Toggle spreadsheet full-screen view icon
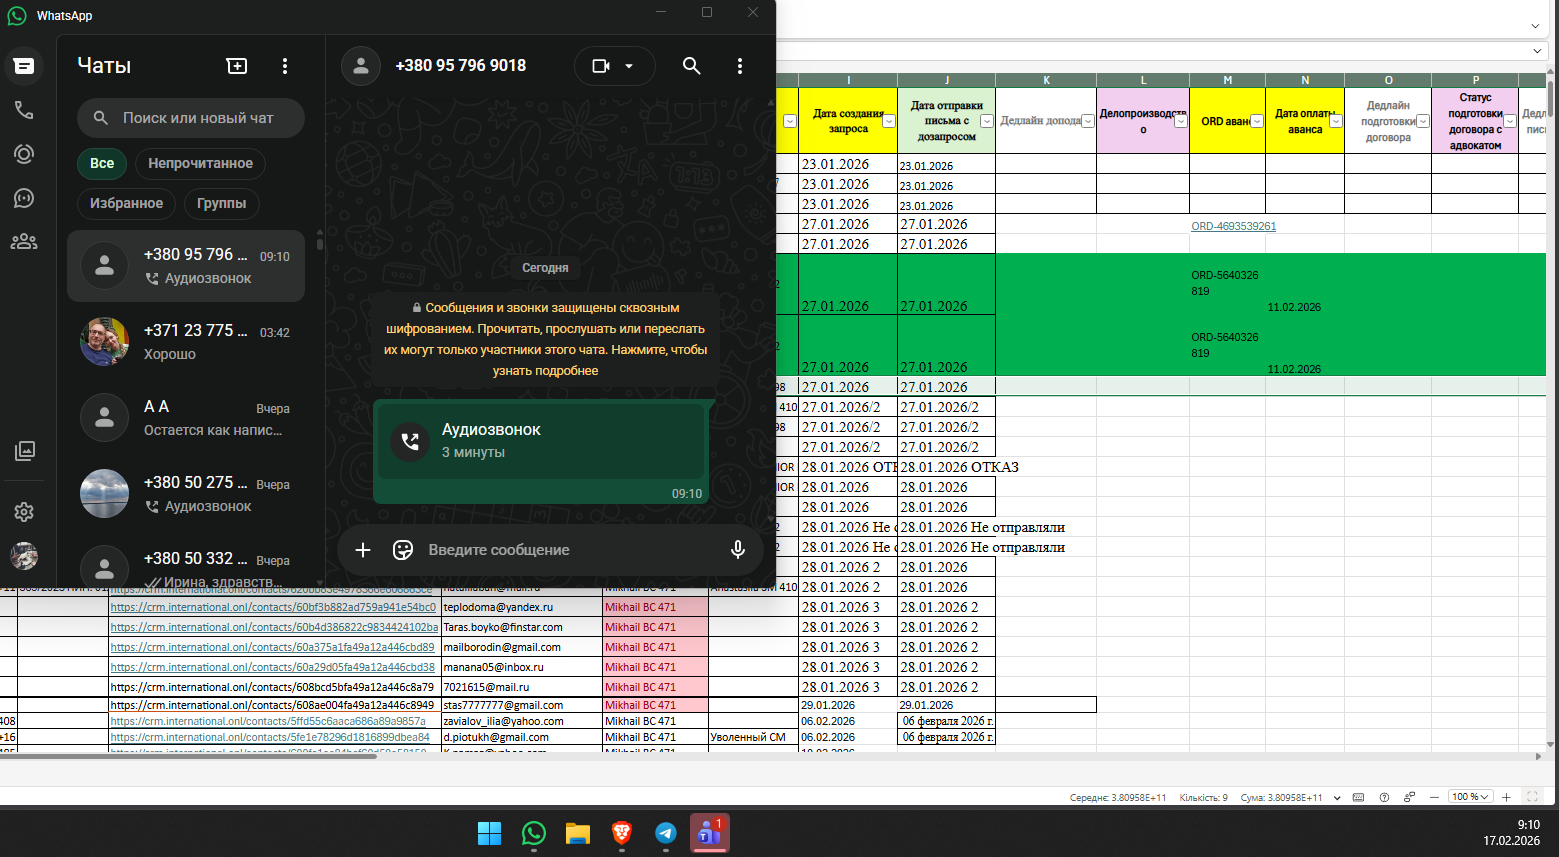Image resolution: width=1559 pixels, height=857 pixels. click(1532, 797)
